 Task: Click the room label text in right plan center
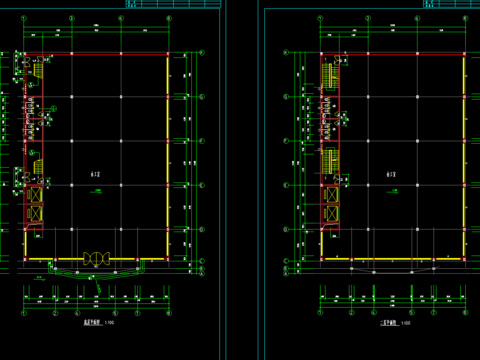coord(391,174)
